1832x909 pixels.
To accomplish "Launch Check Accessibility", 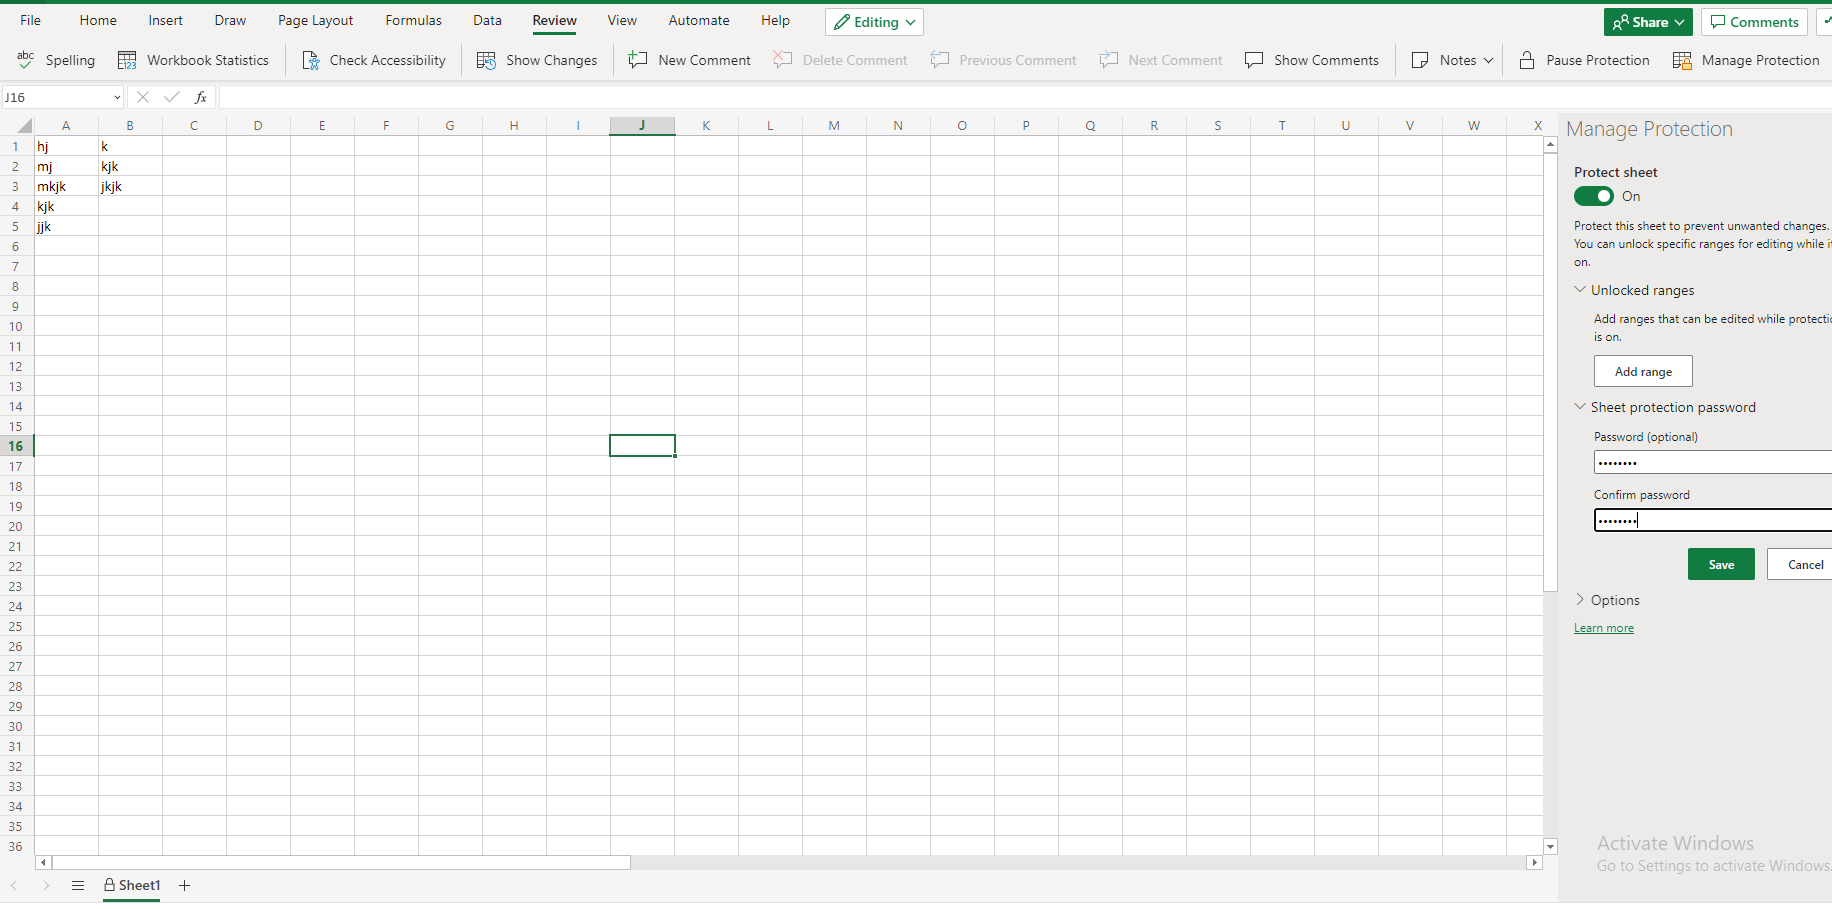I will click(373, 60).
